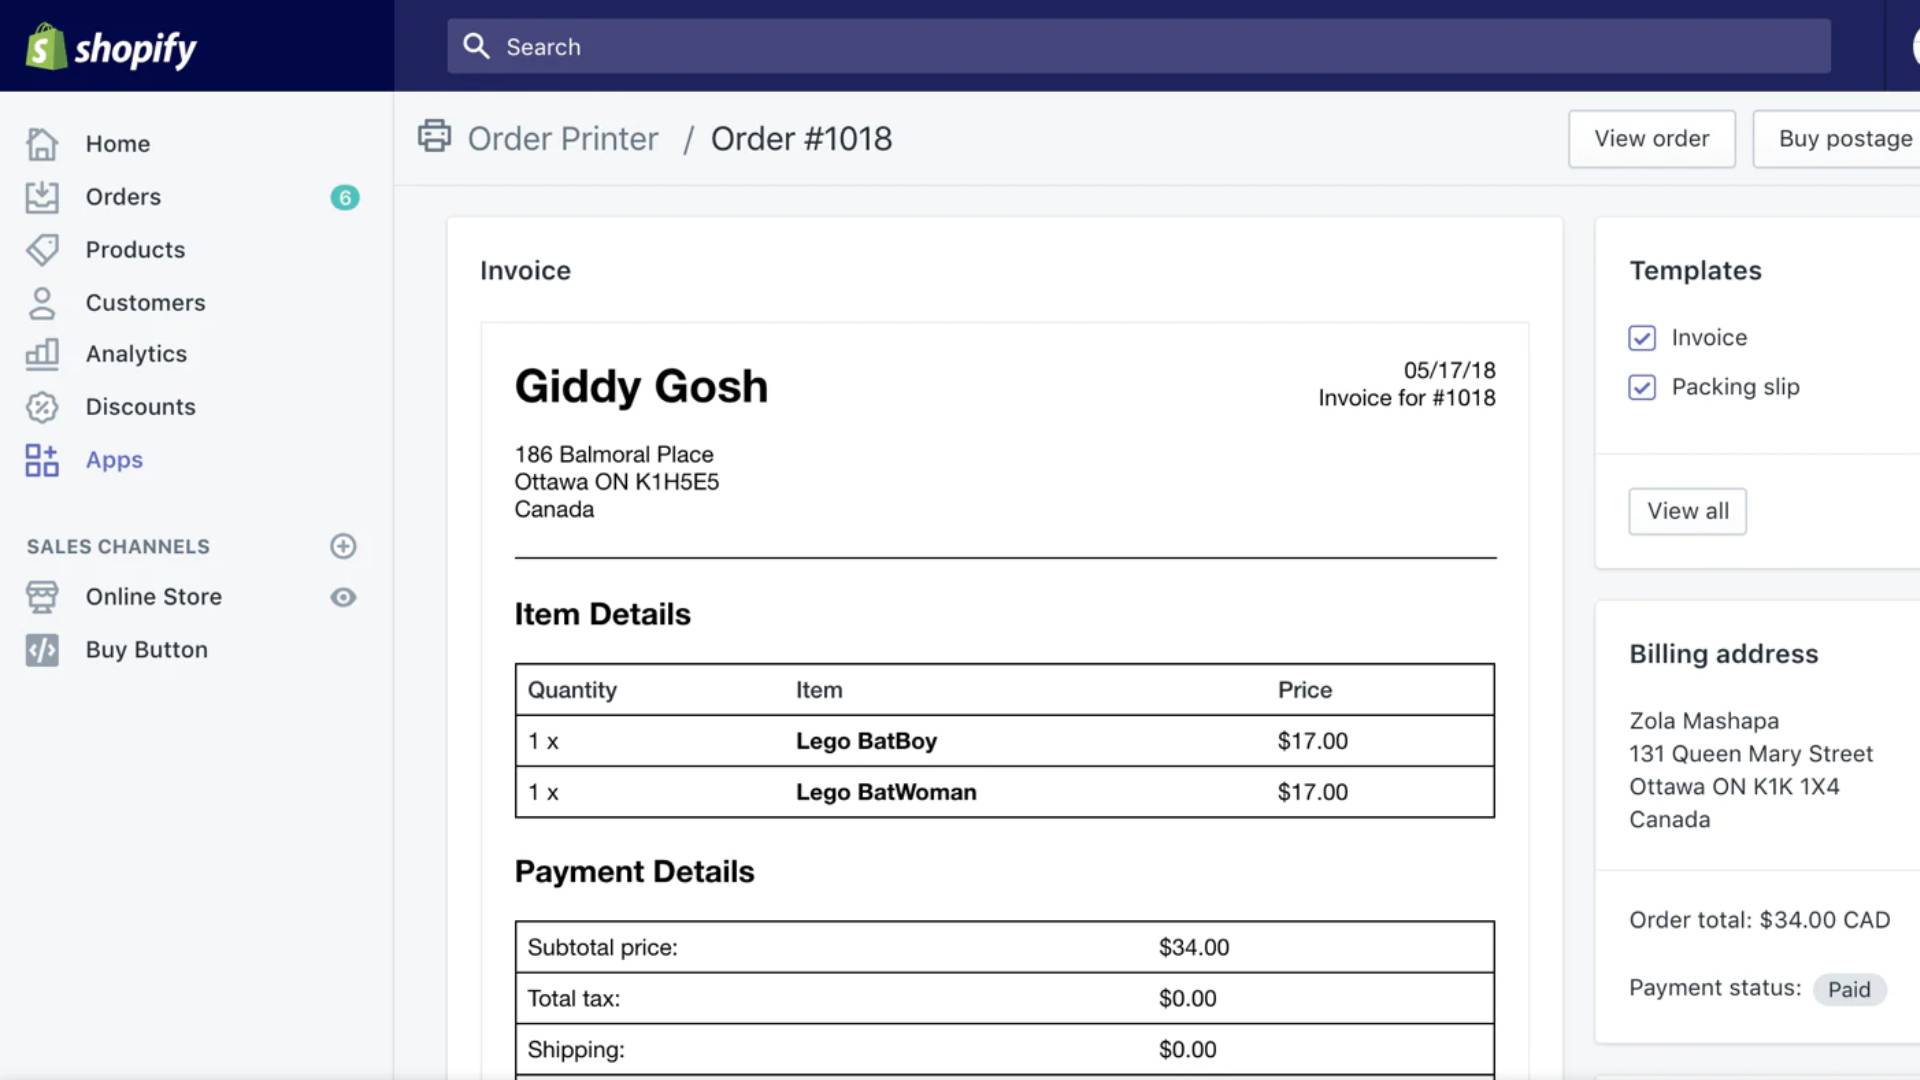Go back to Order Printer breadcrumb

coord(563,138)
